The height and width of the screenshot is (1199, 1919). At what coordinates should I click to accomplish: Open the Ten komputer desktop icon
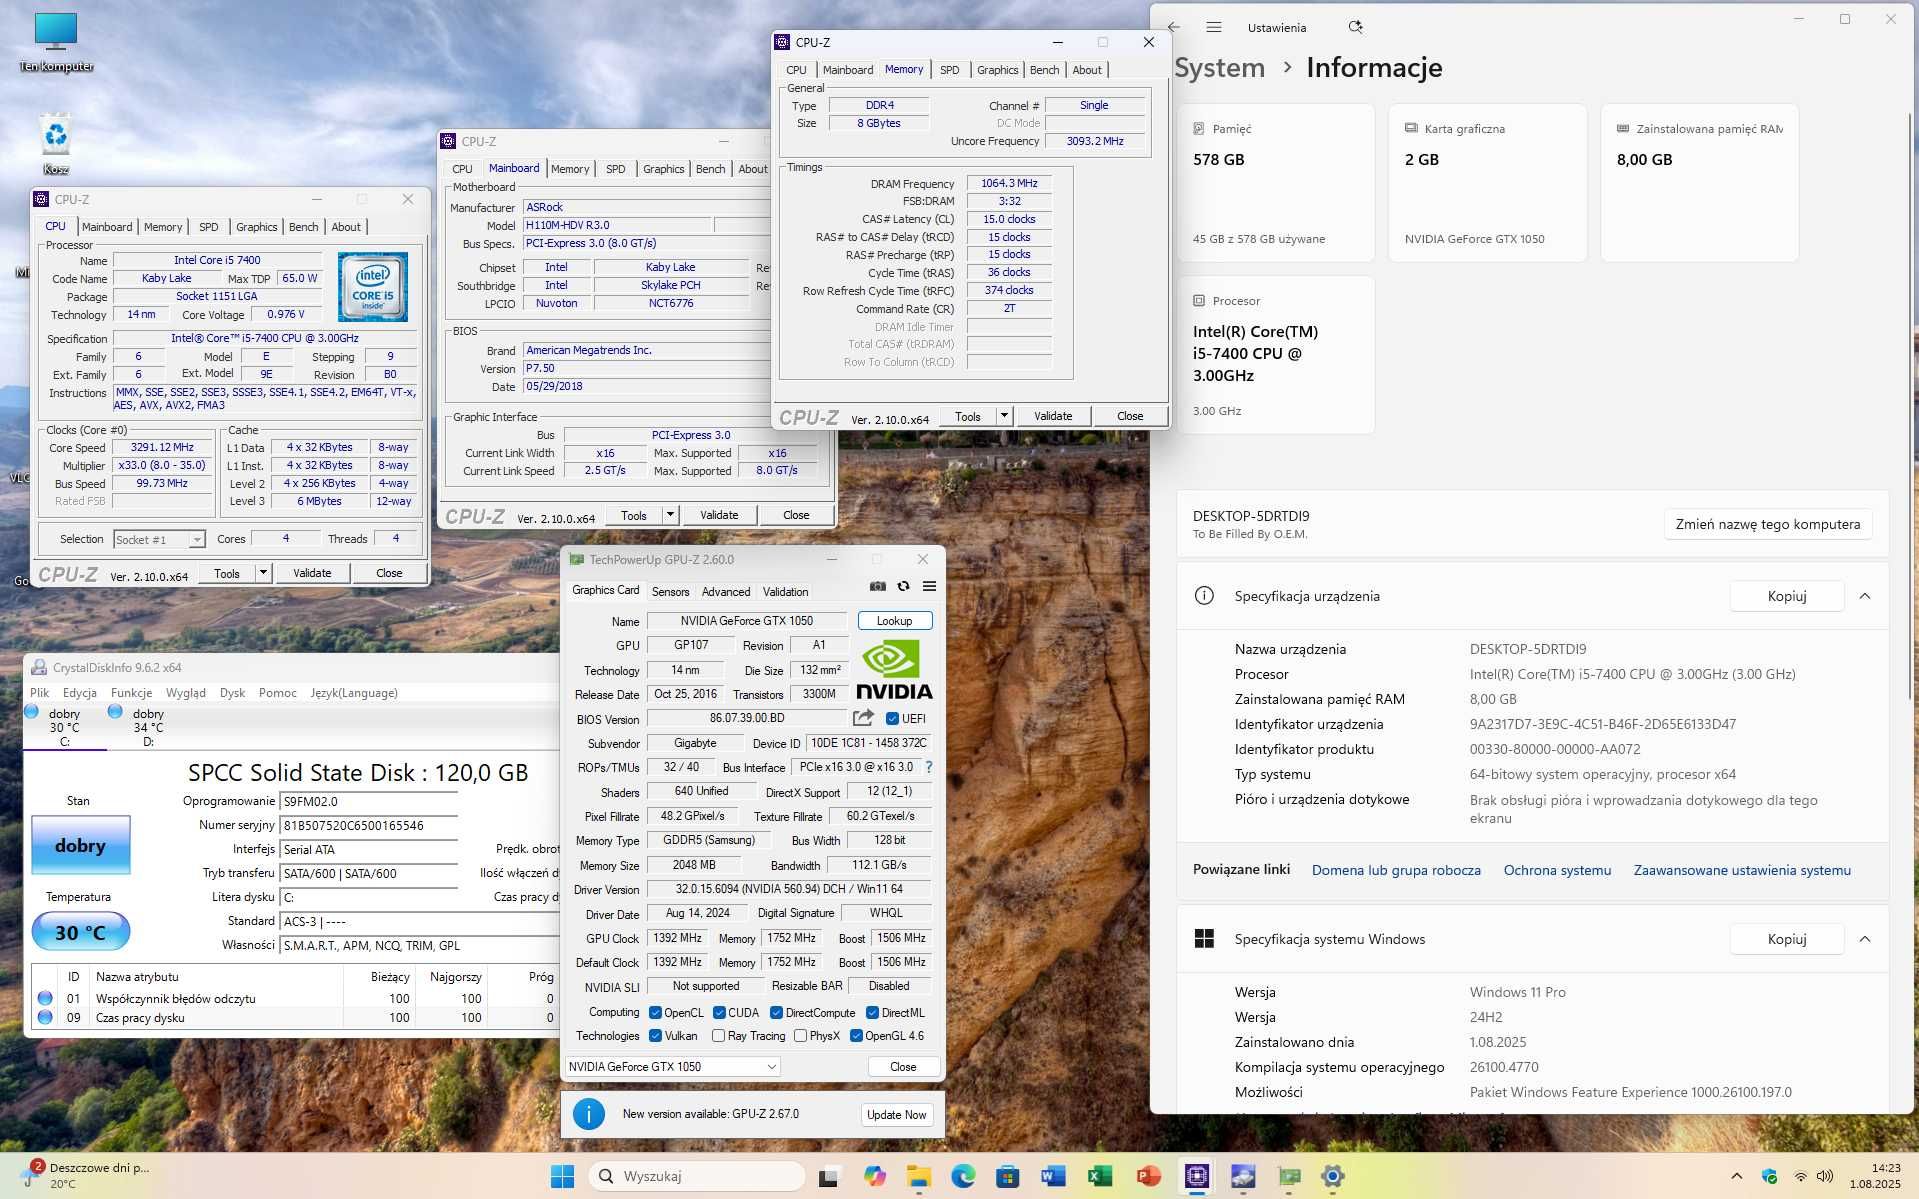tap(56, 42)
